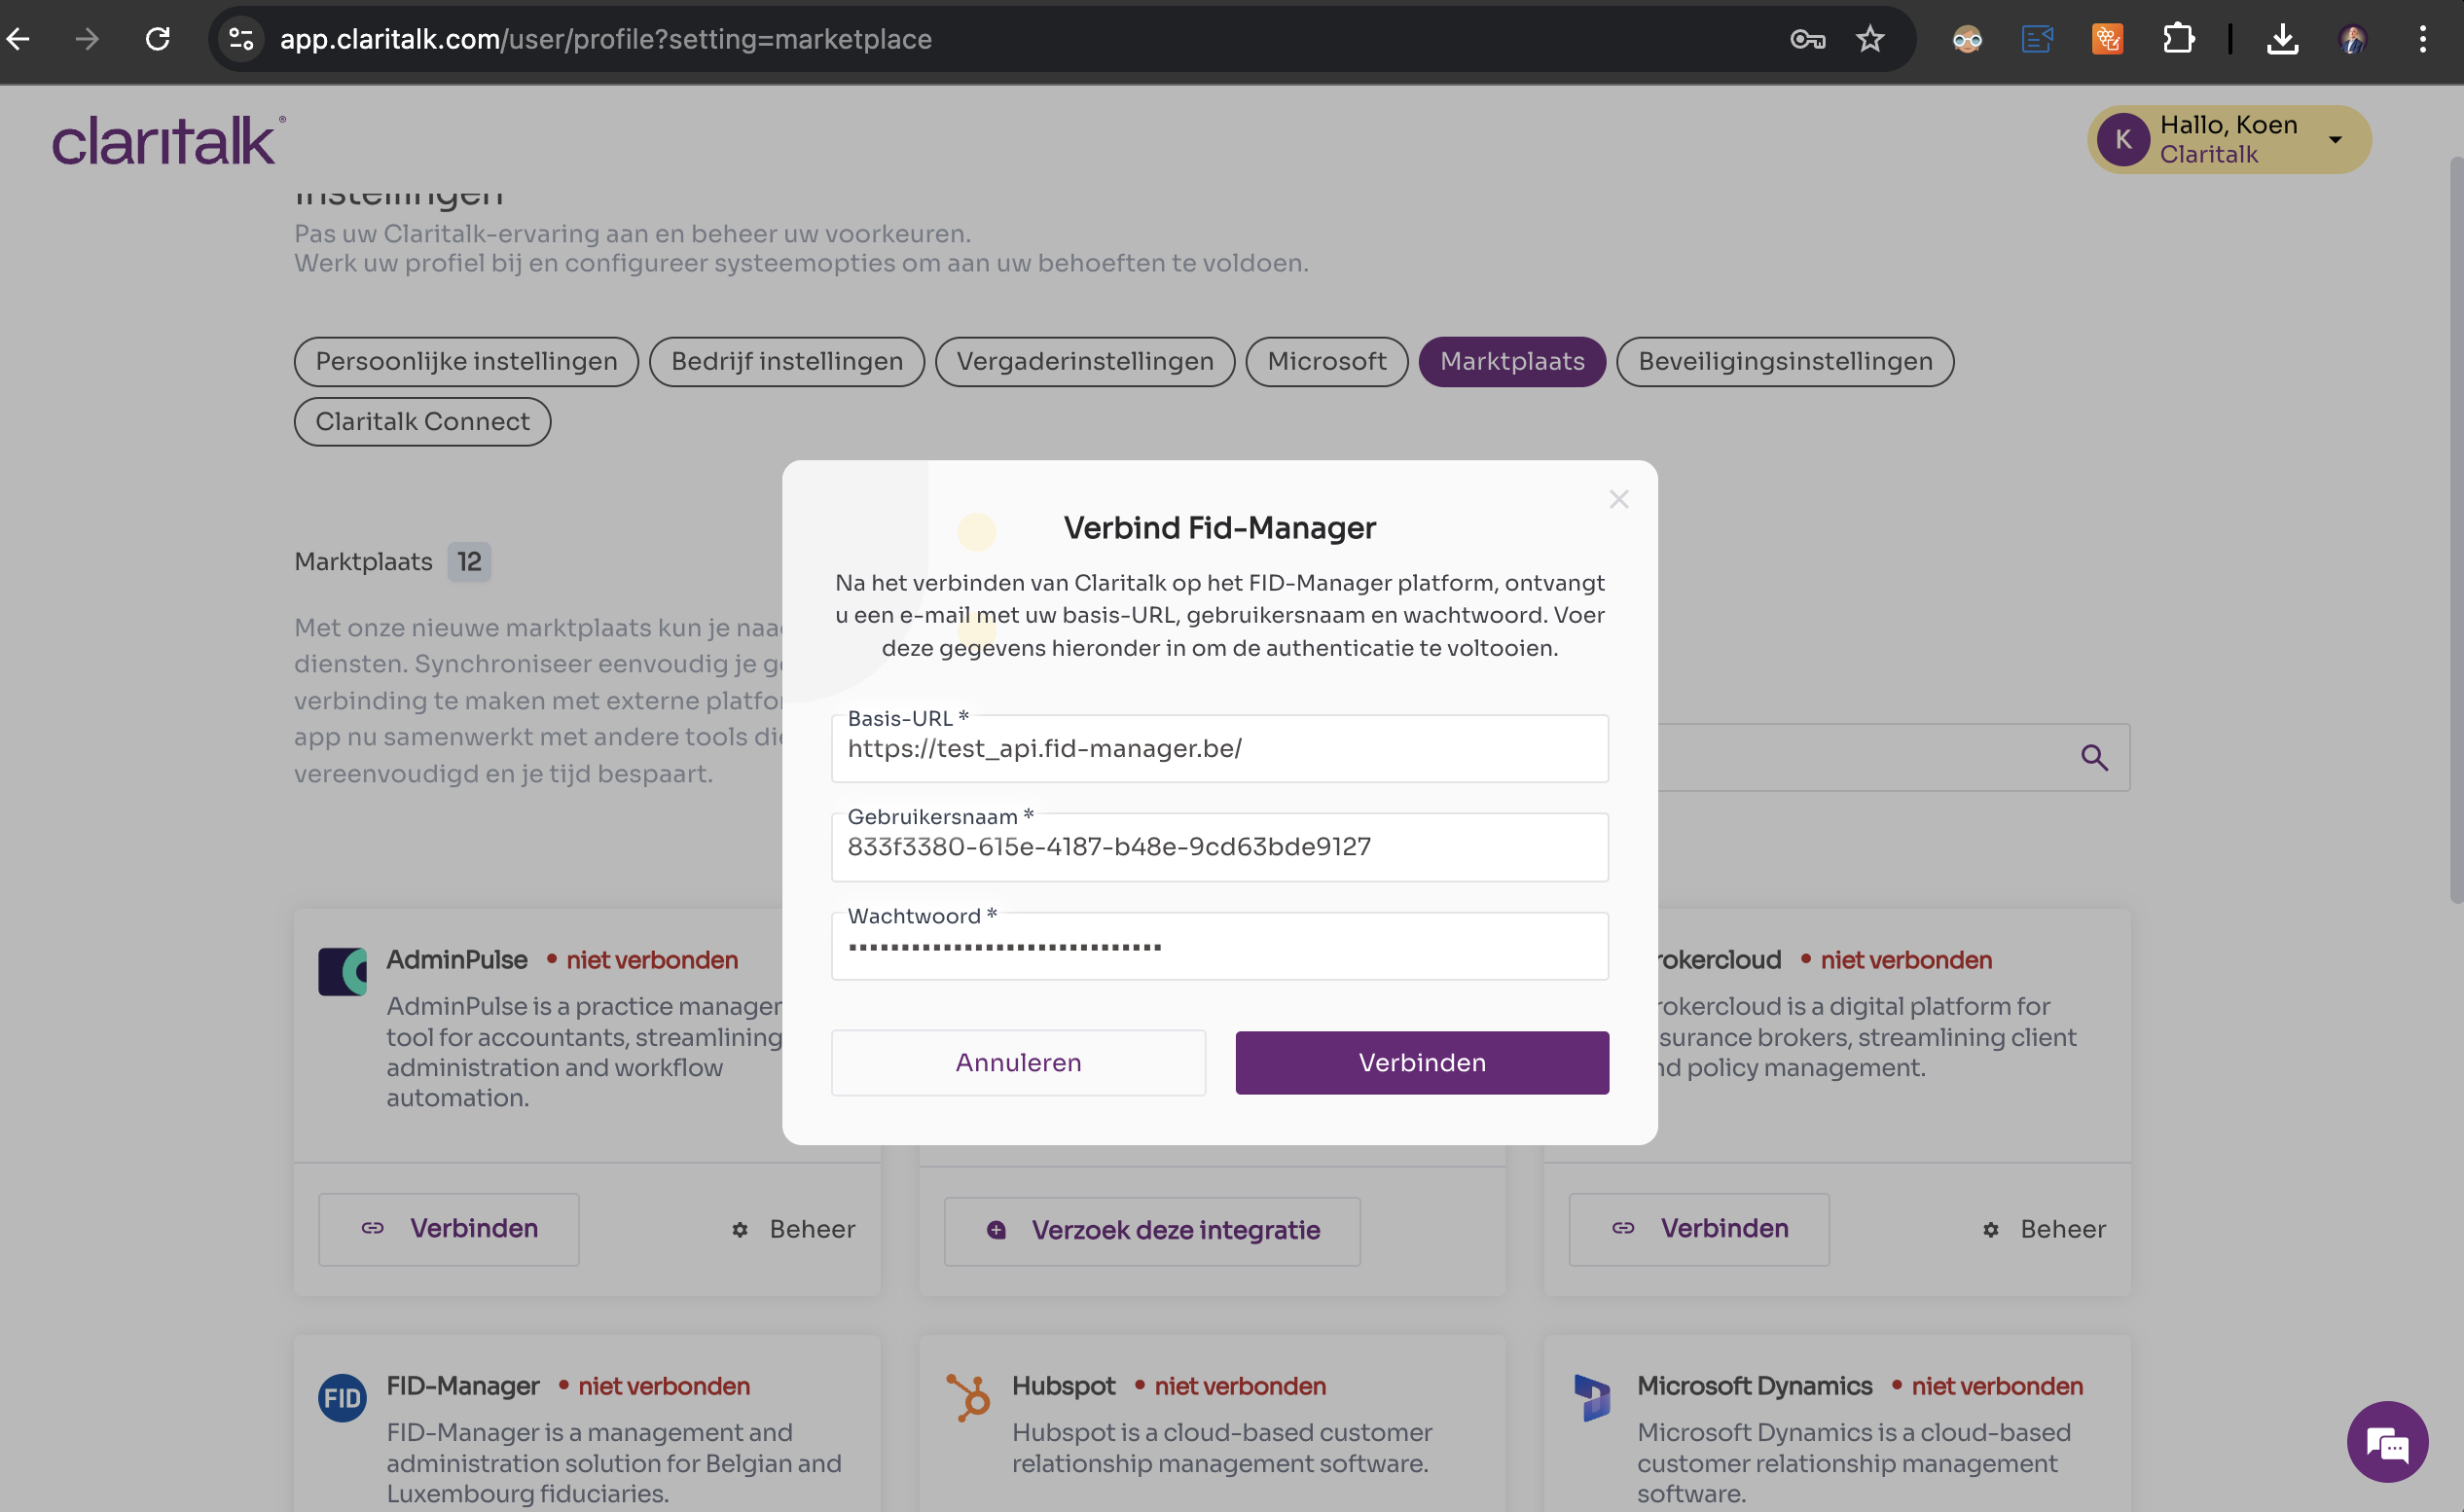Click the Microsoft Dynamics logo icon

(1592, 1398)
